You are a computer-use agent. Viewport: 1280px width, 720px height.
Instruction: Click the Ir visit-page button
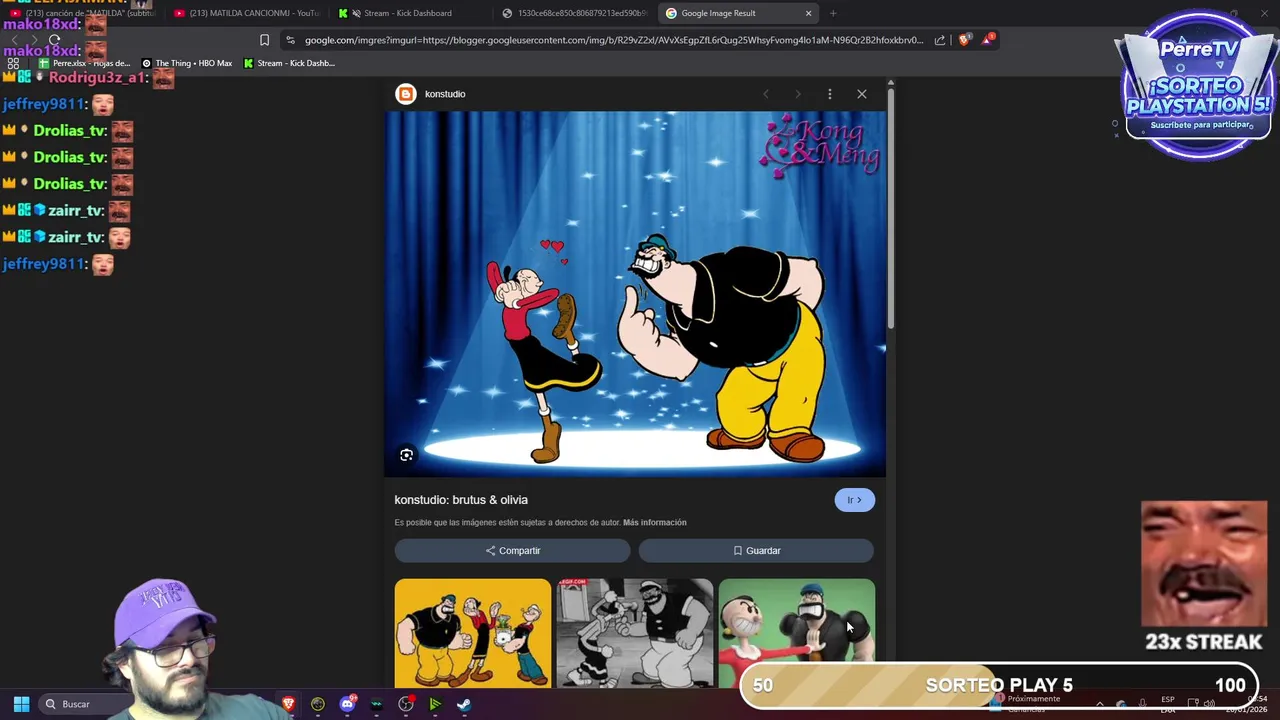click(x=854, y=500)
